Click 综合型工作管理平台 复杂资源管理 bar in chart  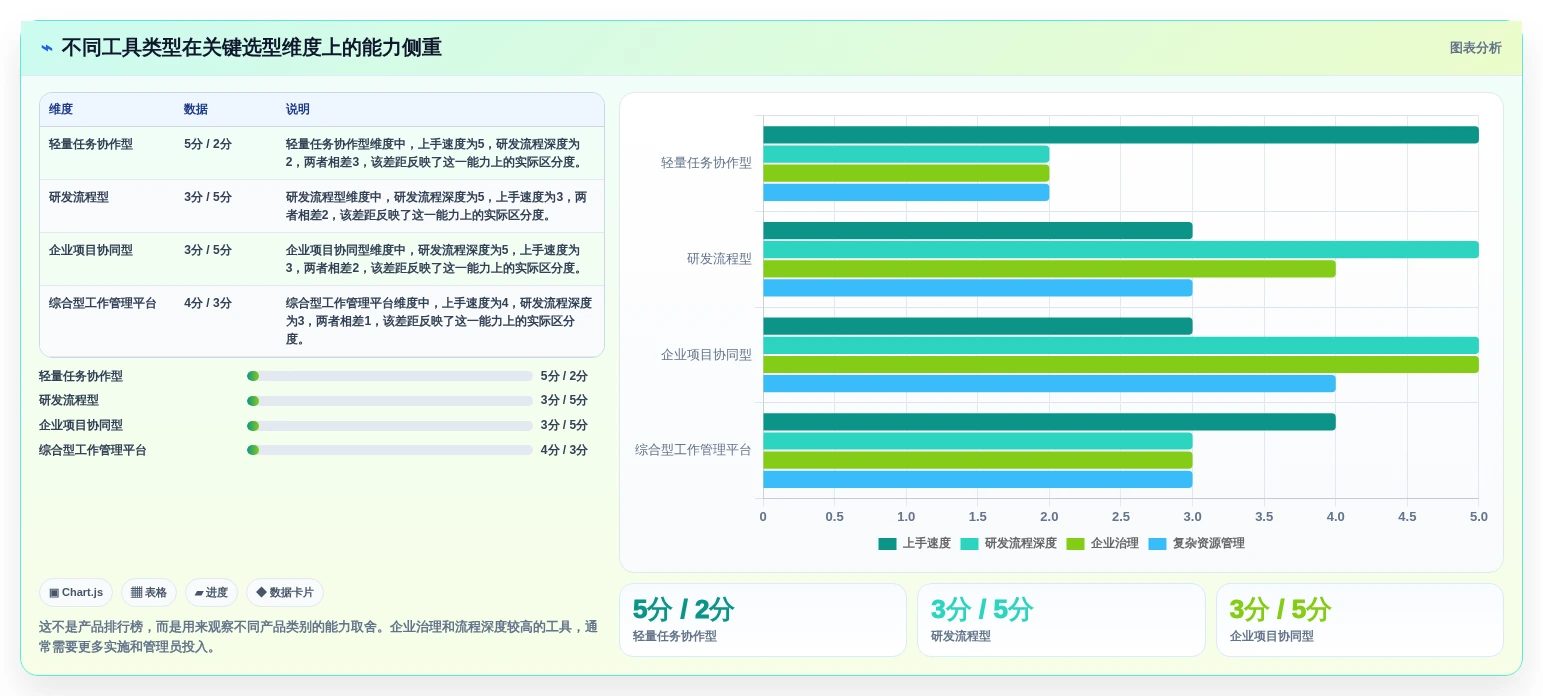coord(978,479)
